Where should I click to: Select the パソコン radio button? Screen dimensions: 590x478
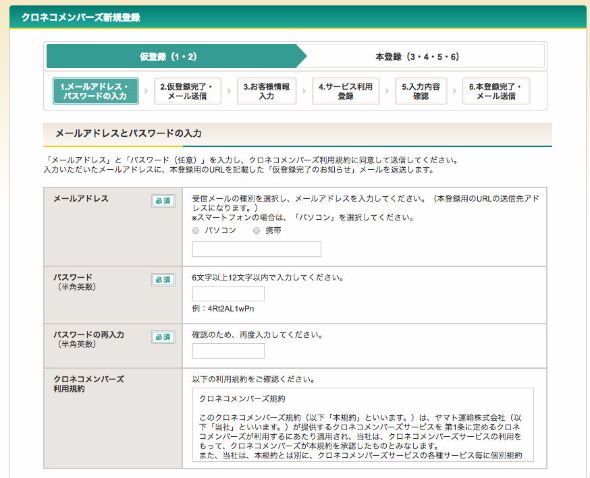(196, 231)
